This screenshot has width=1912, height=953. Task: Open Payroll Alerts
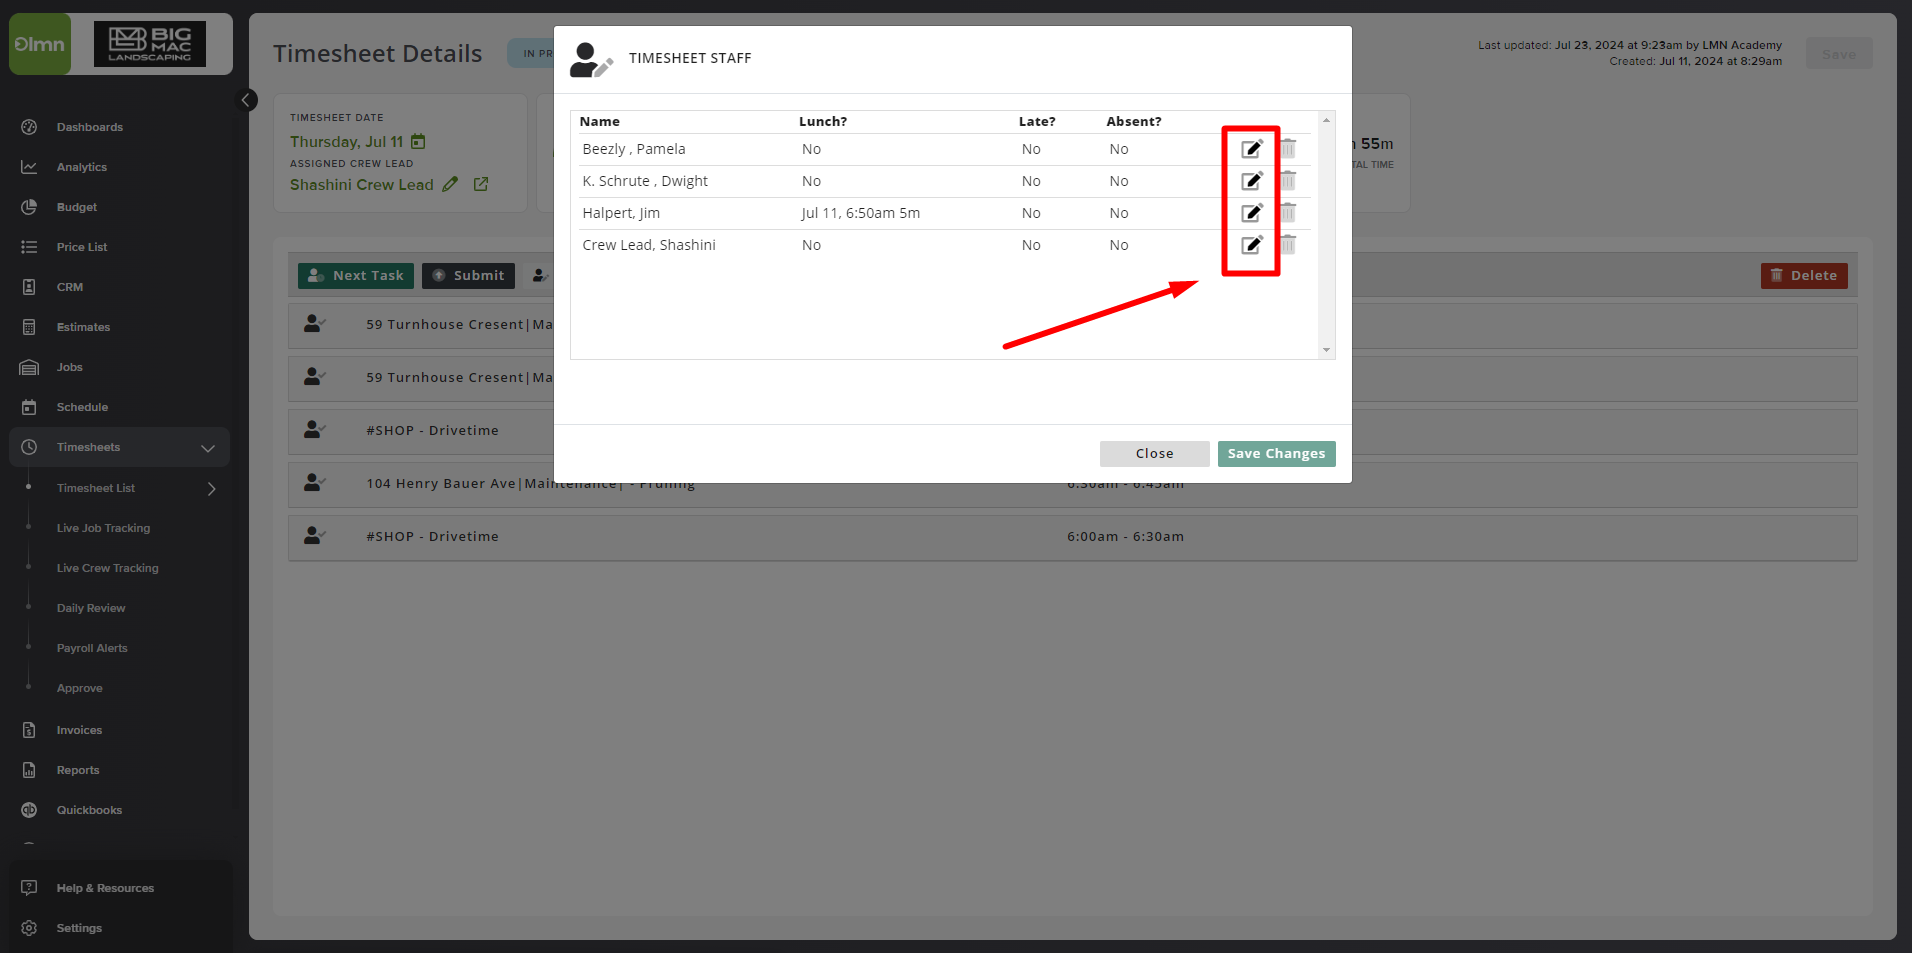click(x=92, y=648)
